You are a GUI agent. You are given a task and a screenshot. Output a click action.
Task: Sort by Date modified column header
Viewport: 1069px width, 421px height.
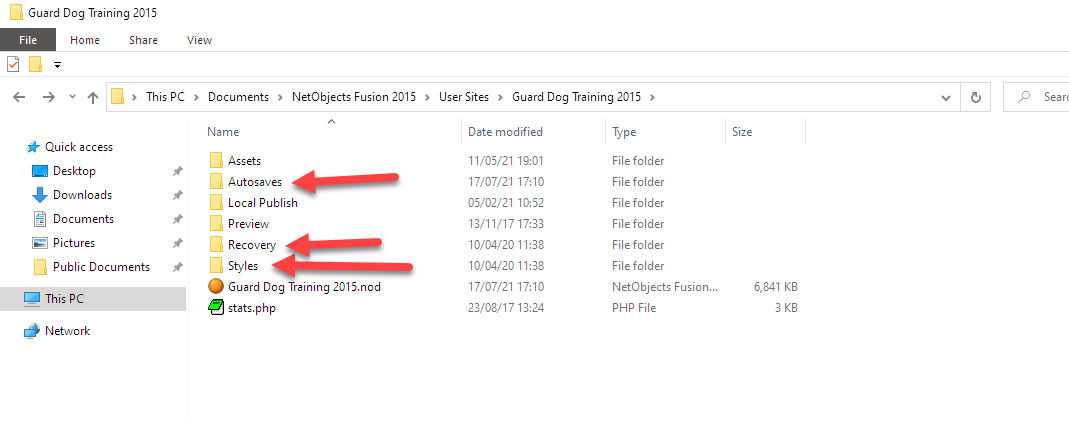tap(505, 131)
